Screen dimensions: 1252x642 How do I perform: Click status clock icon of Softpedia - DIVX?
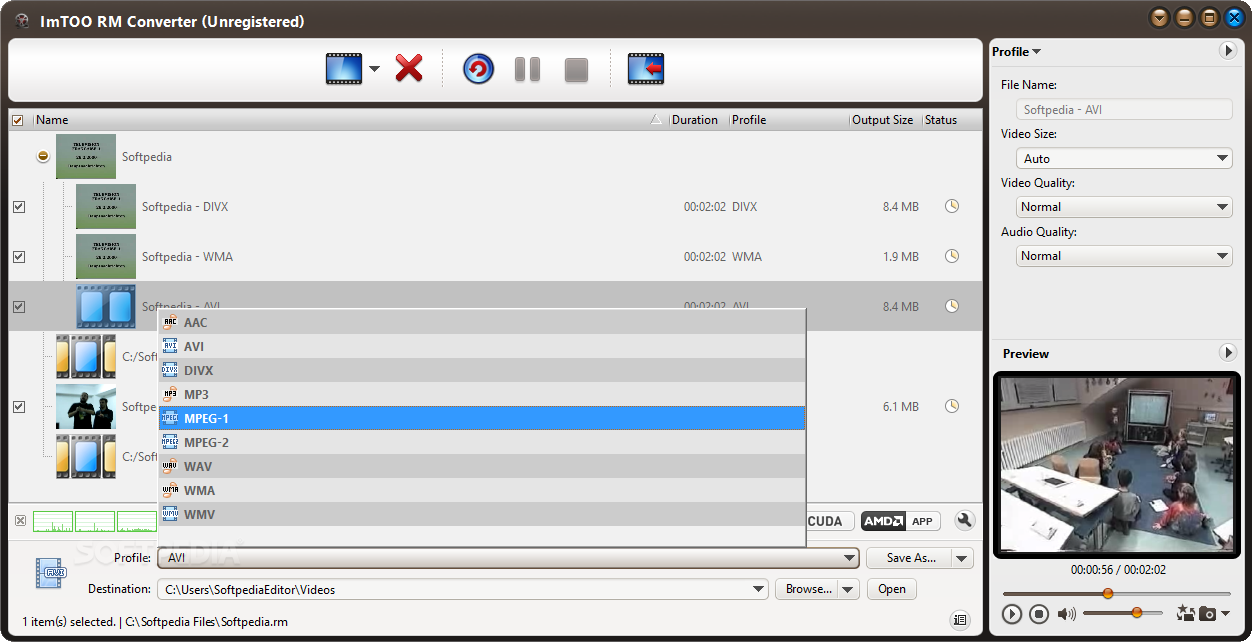pos(952,206)
